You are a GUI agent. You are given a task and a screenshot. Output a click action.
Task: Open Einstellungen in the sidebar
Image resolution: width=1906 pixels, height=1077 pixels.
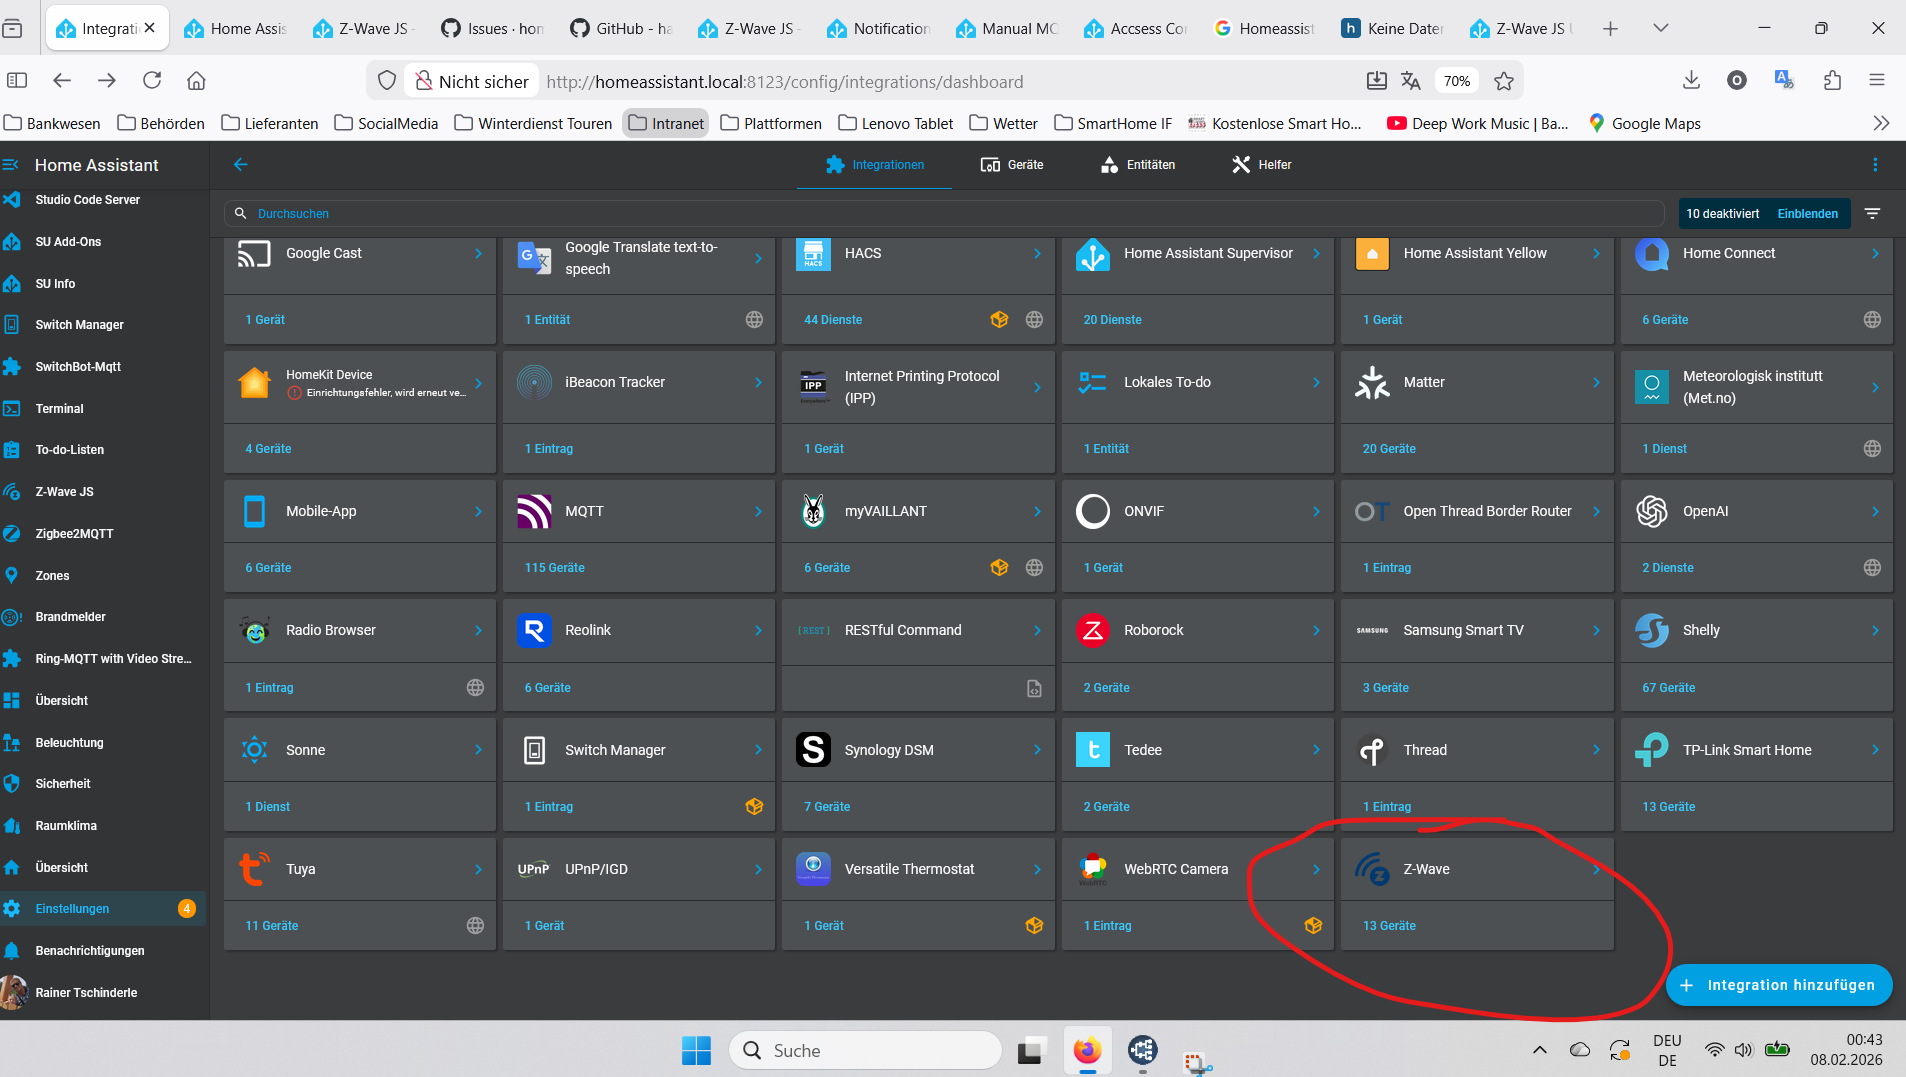click(x=103, y=909)
